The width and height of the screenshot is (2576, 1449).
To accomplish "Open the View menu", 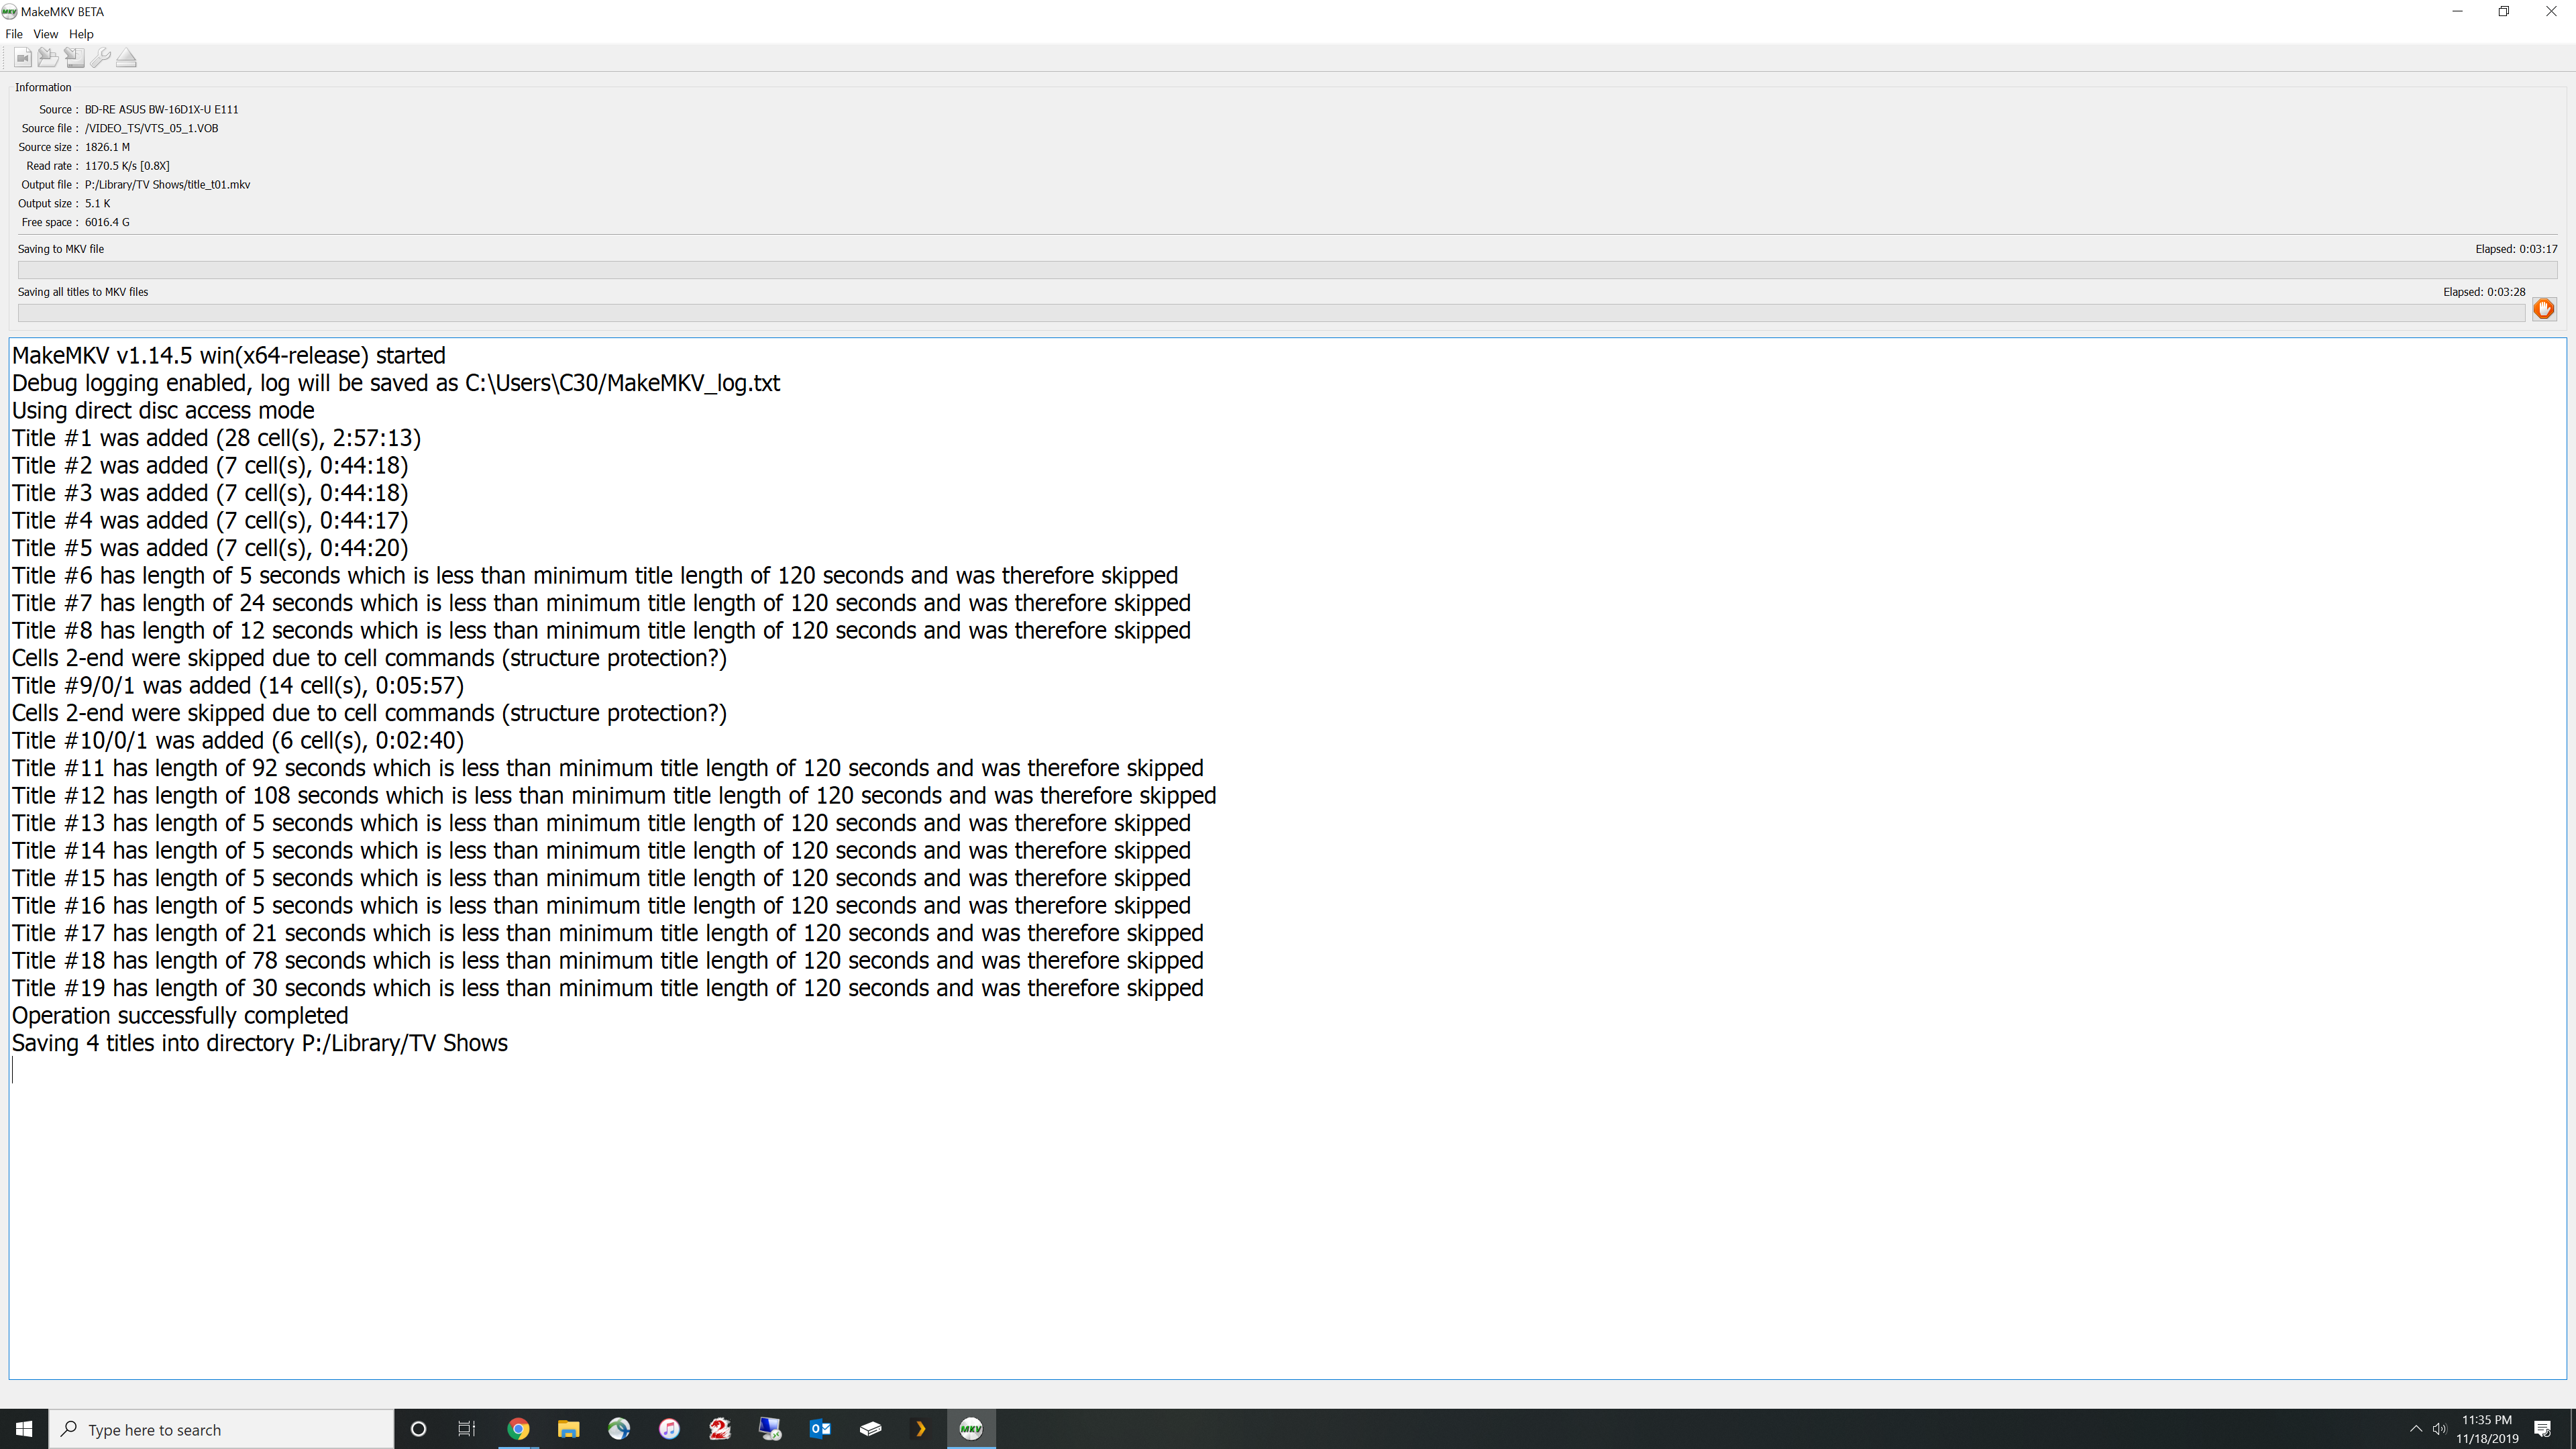I will (46, 34).
